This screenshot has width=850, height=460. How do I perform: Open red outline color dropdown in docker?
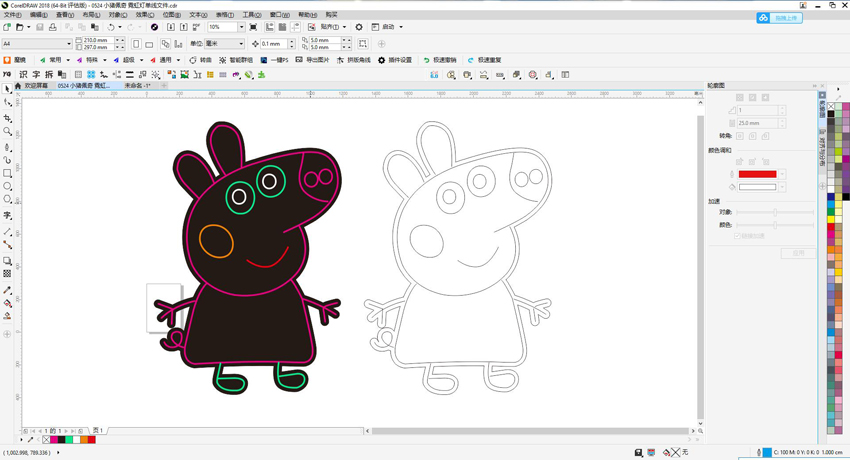click(782, 174)
